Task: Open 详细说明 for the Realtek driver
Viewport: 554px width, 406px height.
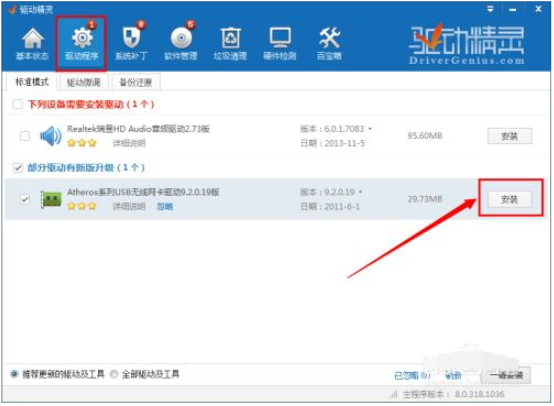Action: (129, 143)
